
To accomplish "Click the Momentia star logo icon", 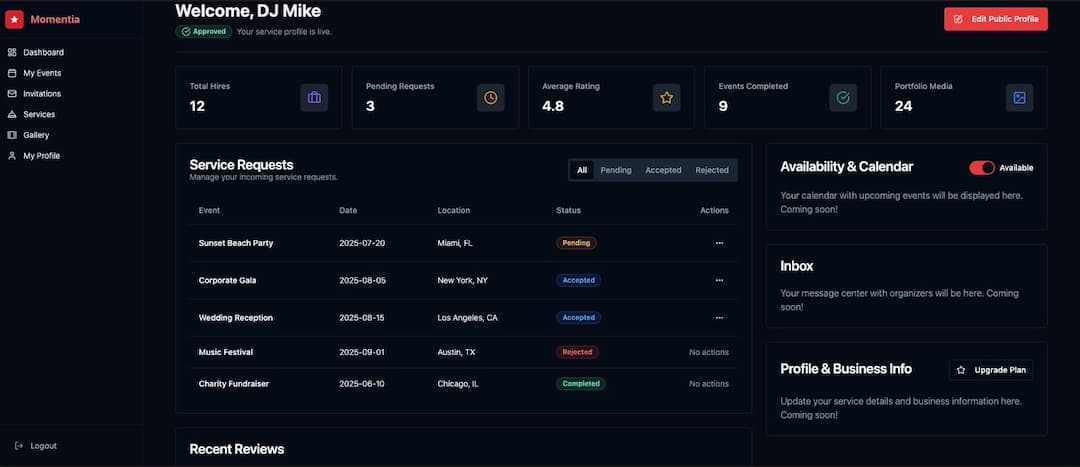I will tap(14, 19).
